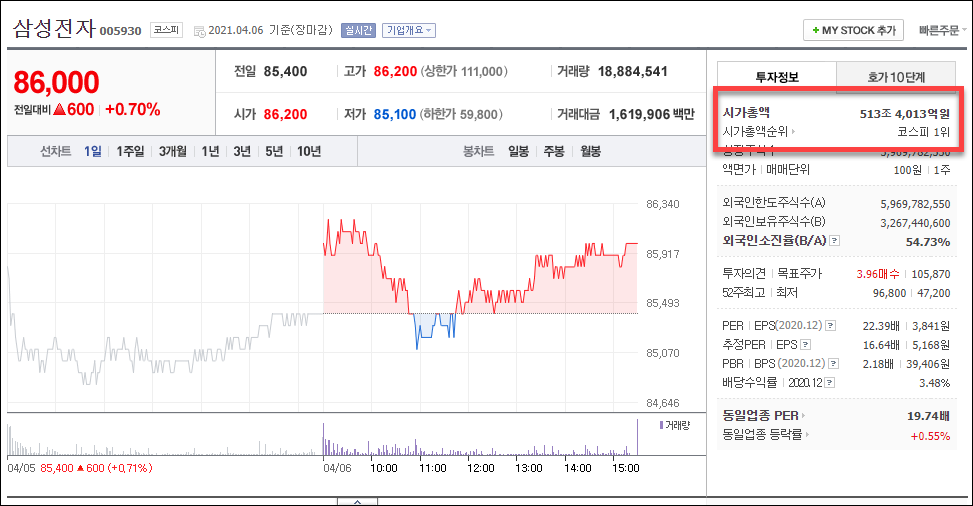Click the 배당수익률 value 3.48%

935,383
